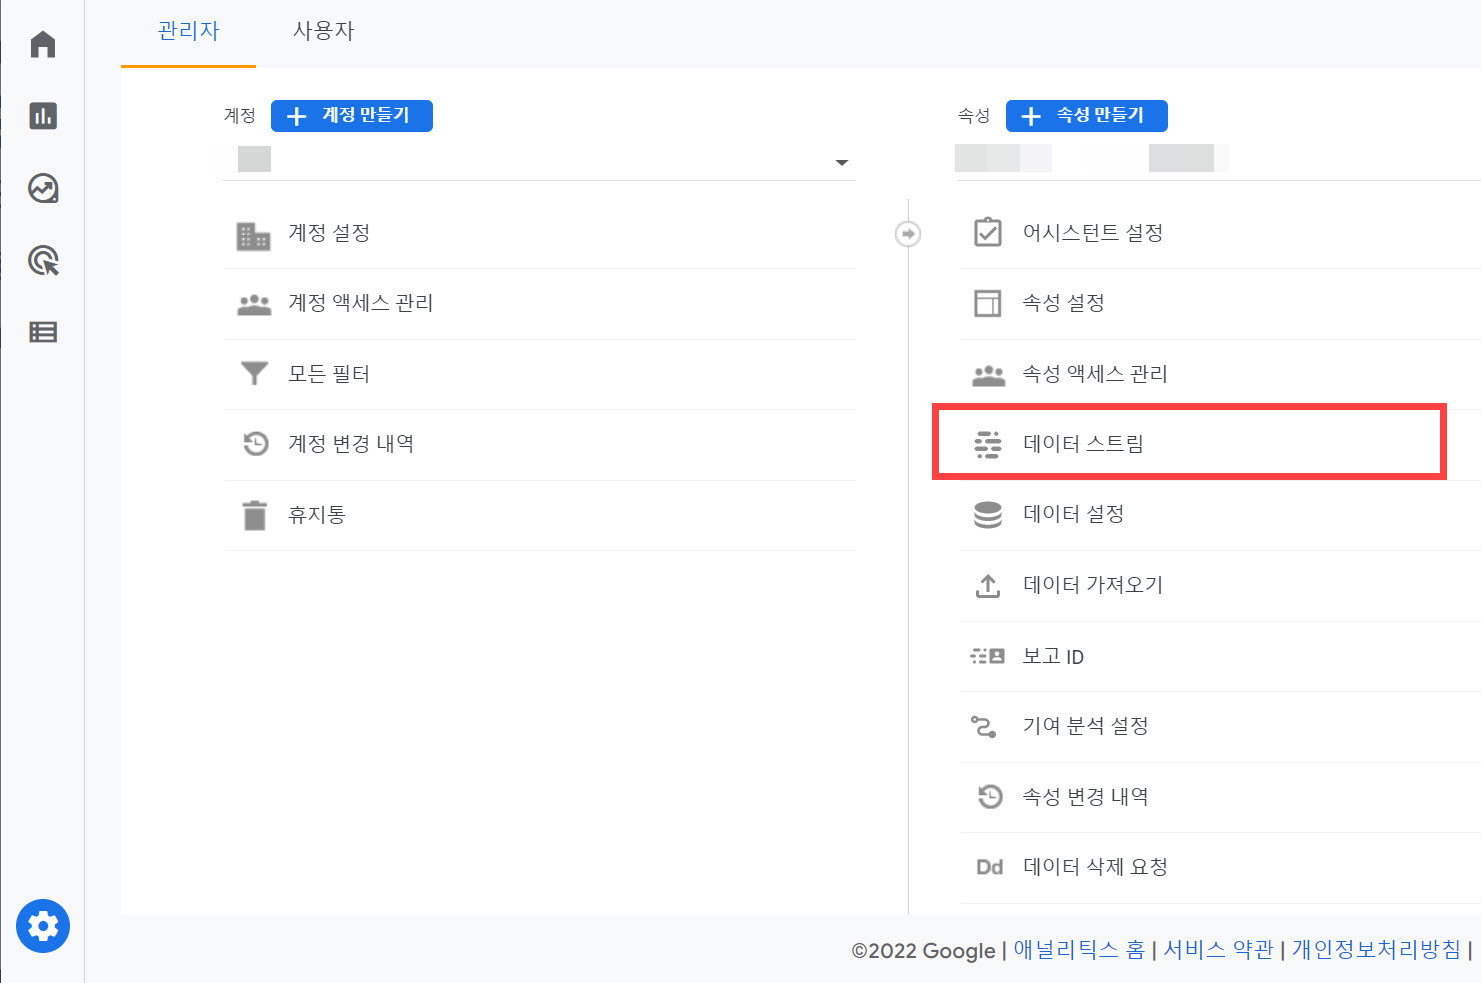Image resolution: width=1481 pixels, height=983 pixels.
Task: Click the data stream icon beside 데이터 스트림
Action: 989,444
